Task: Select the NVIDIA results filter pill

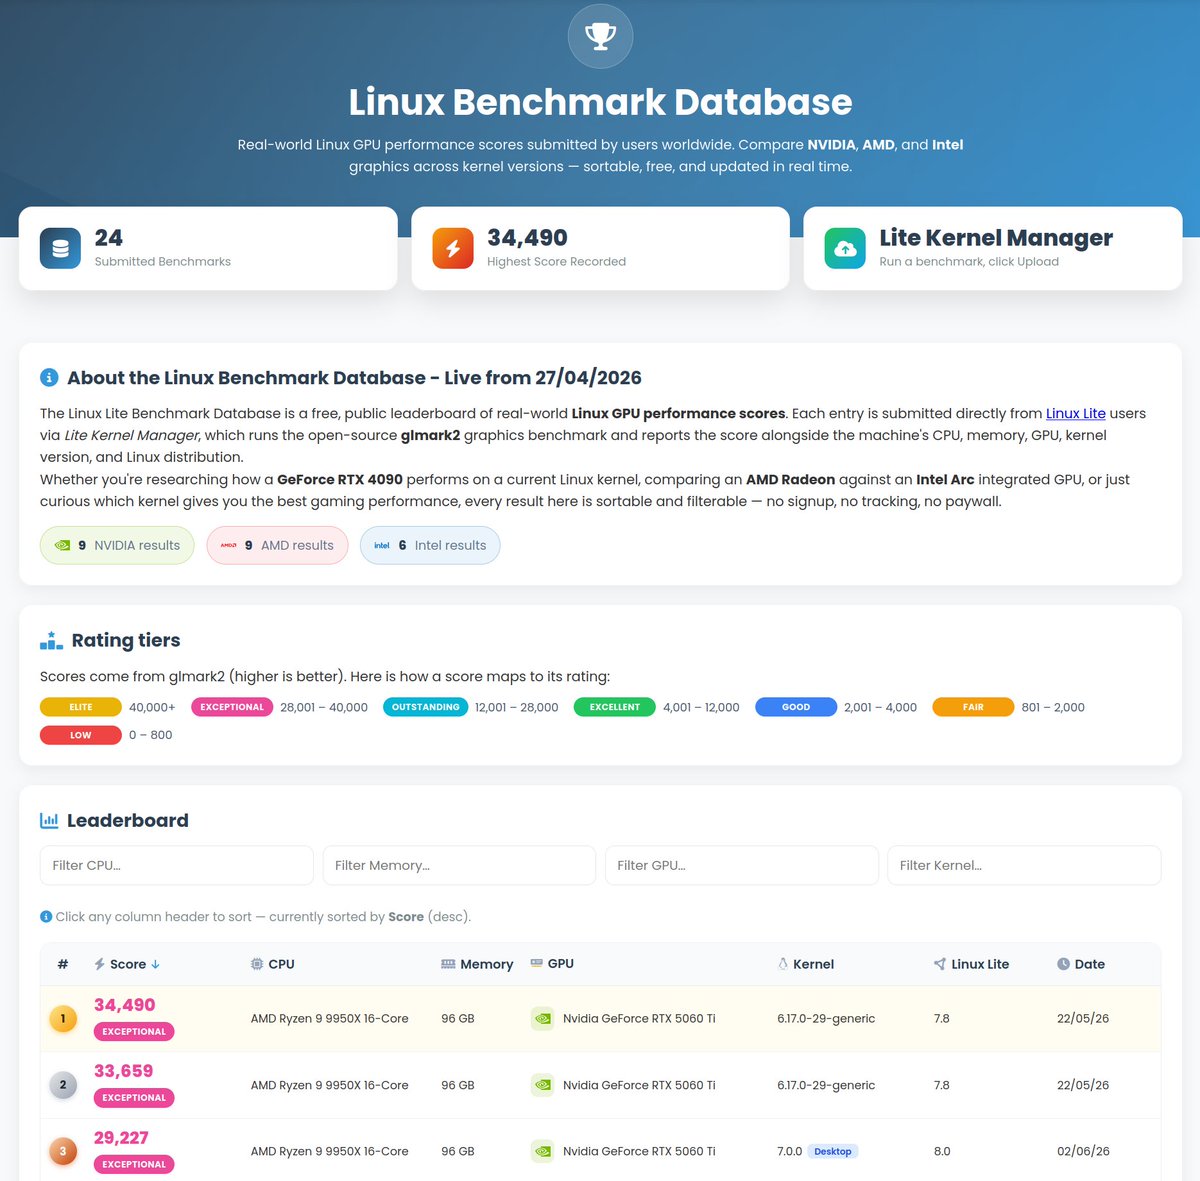Action: pos(117,545)
